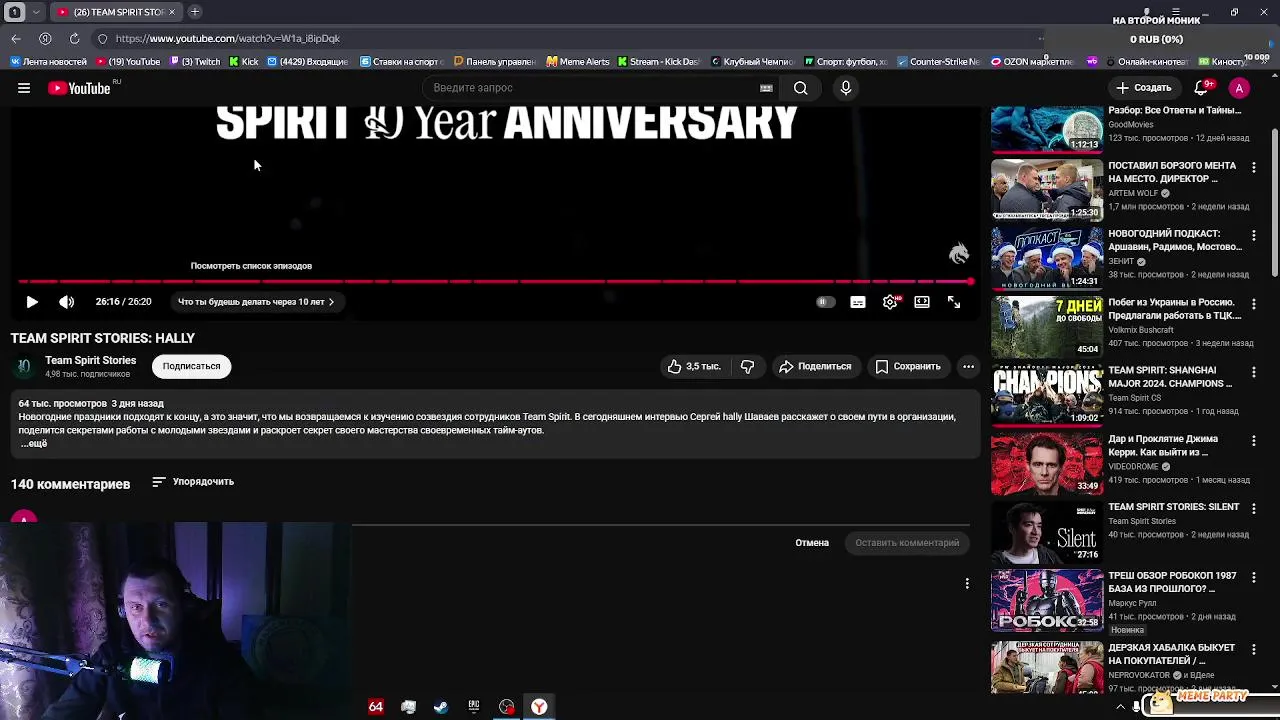Open the on-screen keyboard in search box
This screenshot has width=1280, height=720.
click(766, 88)
